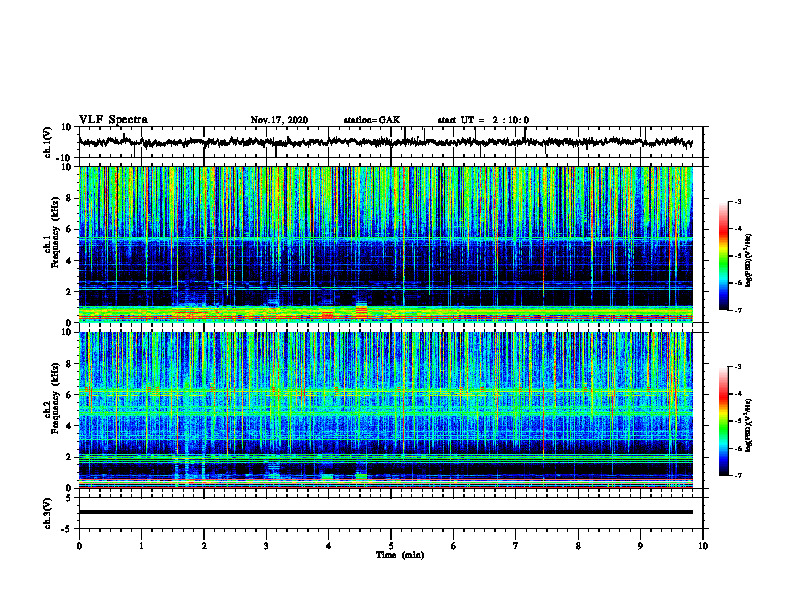Click the "5" tick of the ch.3(V) axis
Screen dimensions: 792x612
click(70, 497)
